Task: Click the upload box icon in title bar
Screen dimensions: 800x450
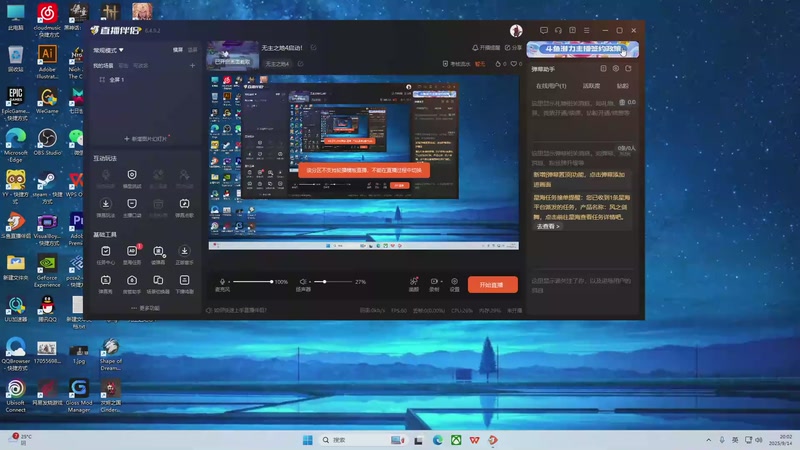Action: click(x=572, y=31)
